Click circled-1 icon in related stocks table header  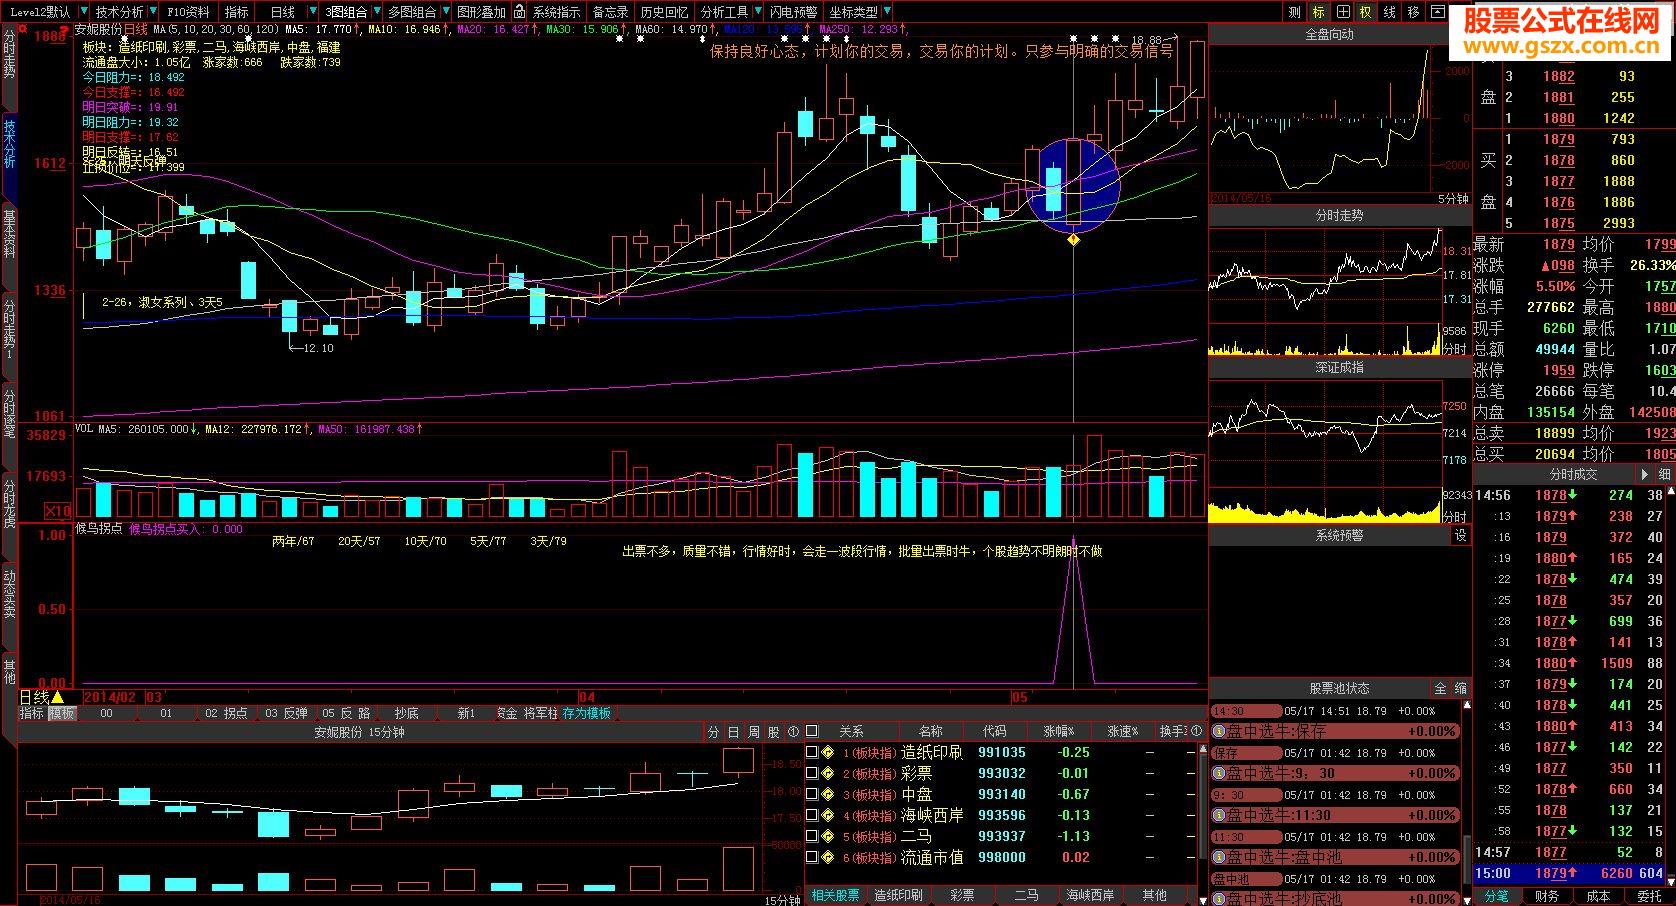1197,731
